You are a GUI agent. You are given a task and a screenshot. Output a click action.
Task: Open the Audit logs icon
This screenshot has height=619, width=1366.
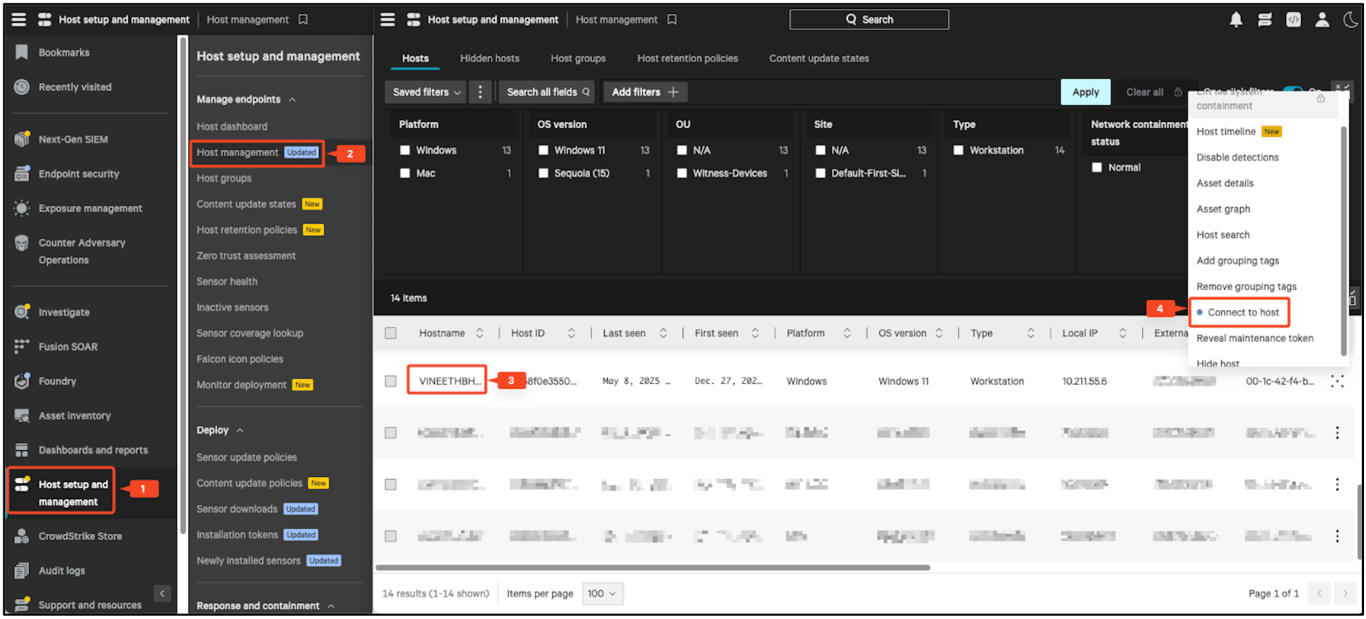(x=22, y=570)
